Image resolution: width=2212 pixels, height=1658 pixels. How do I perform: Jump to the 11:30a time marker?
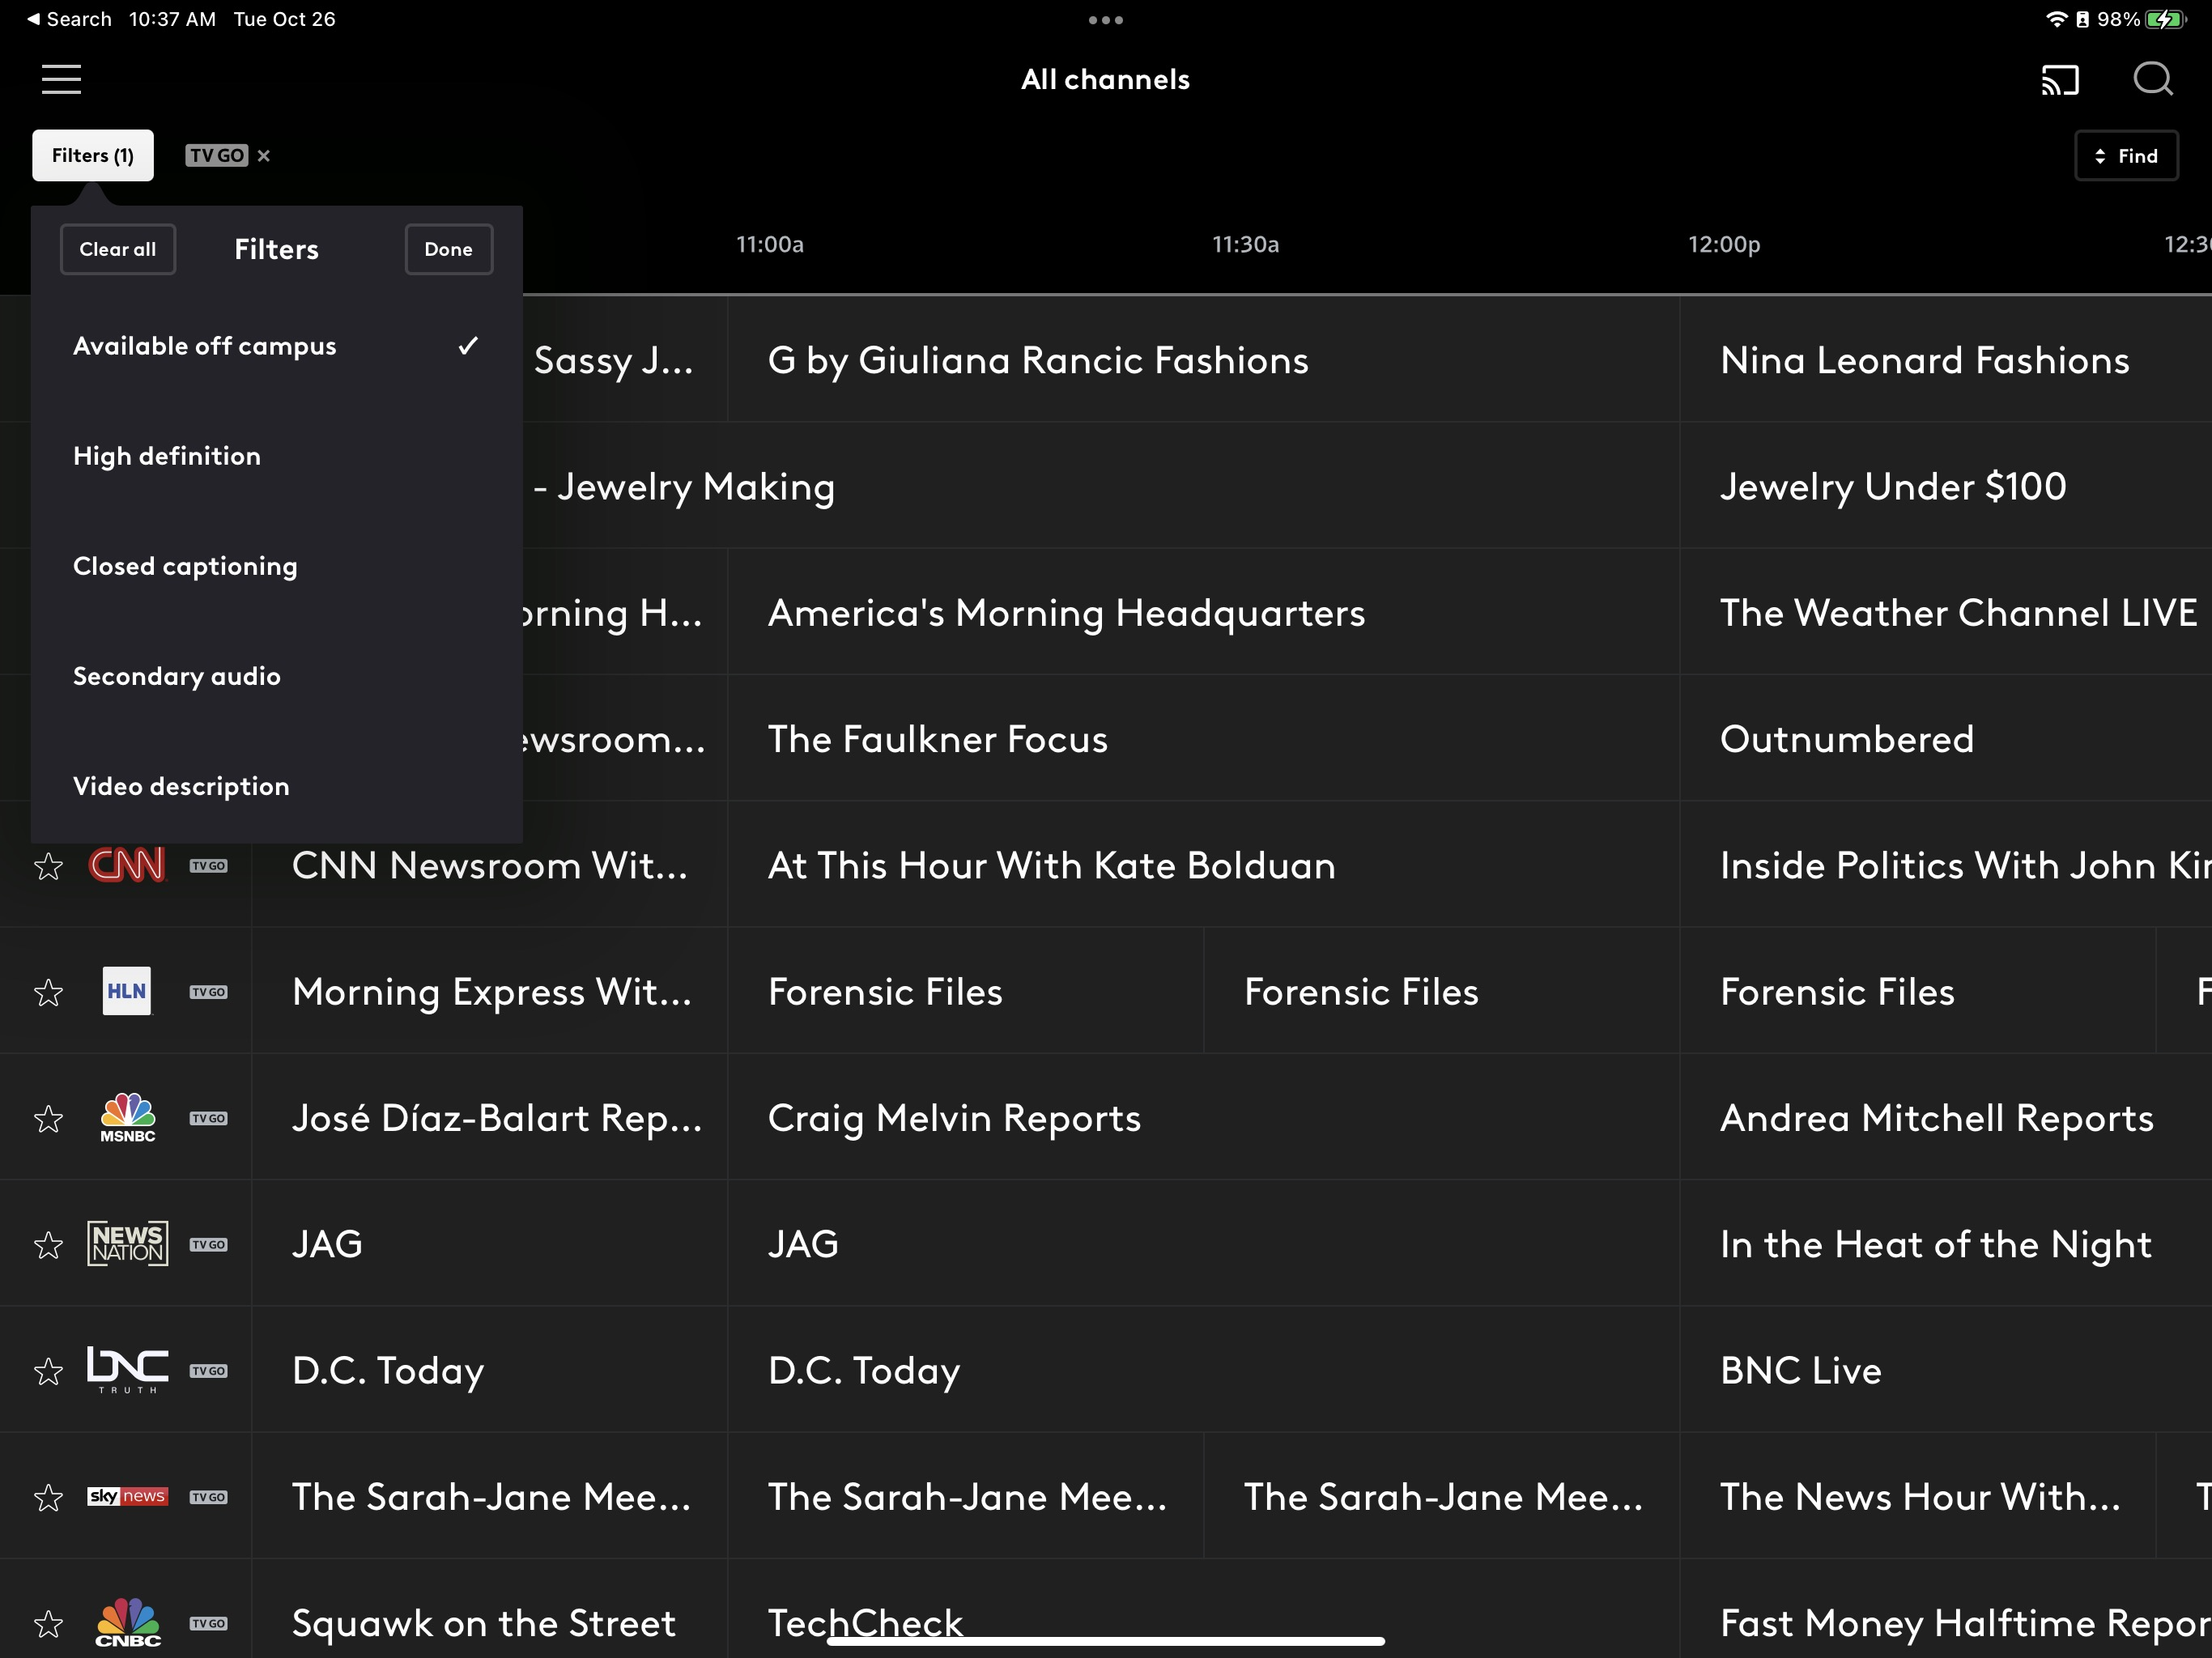coord(1245,245)
